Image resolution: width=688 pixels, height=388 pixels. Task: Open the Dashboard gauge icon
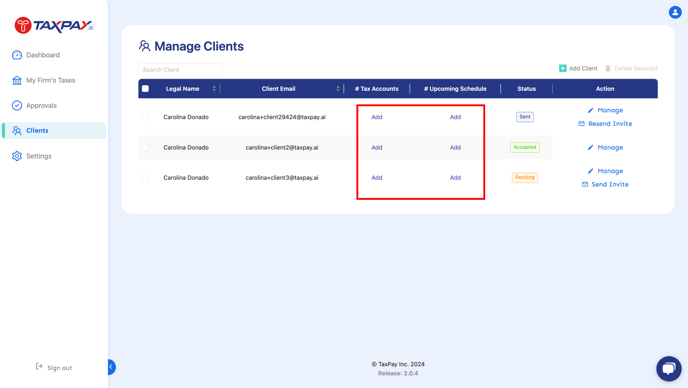(17, 55)
